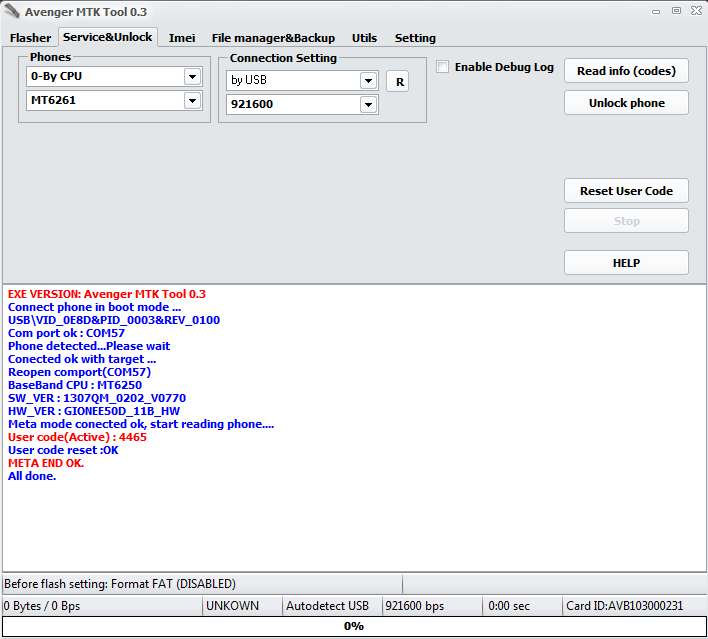
Task: Click 'Conected ok with target ...' line
Action: [82, 359]
